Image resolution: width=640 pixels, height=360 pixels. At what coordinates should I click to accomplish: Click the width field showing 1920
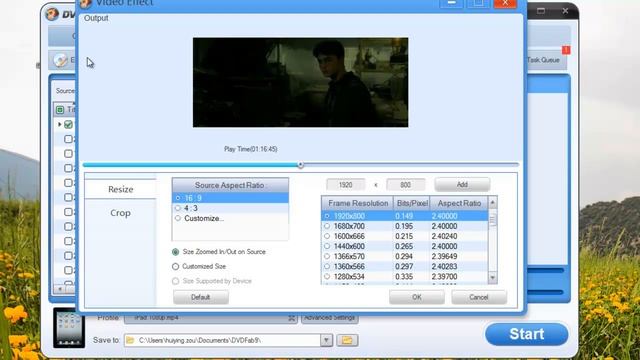point(345,185)
